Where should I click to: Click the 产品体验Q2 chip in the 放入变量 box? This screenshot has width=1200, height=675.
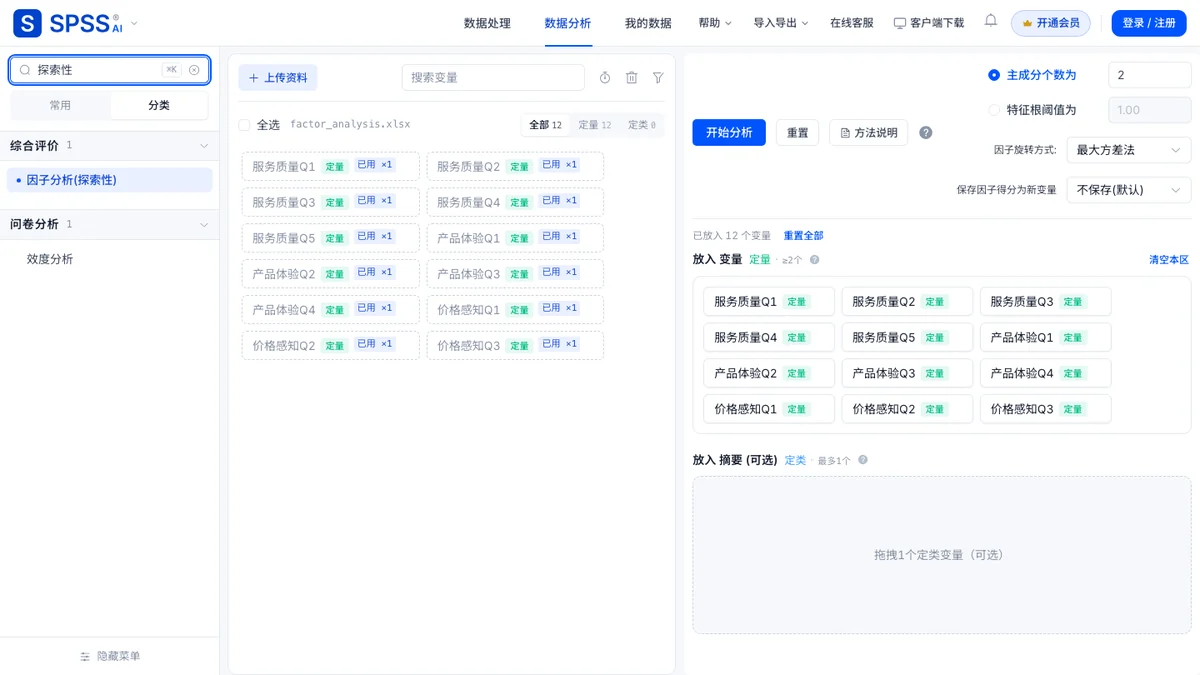(769, 373)
